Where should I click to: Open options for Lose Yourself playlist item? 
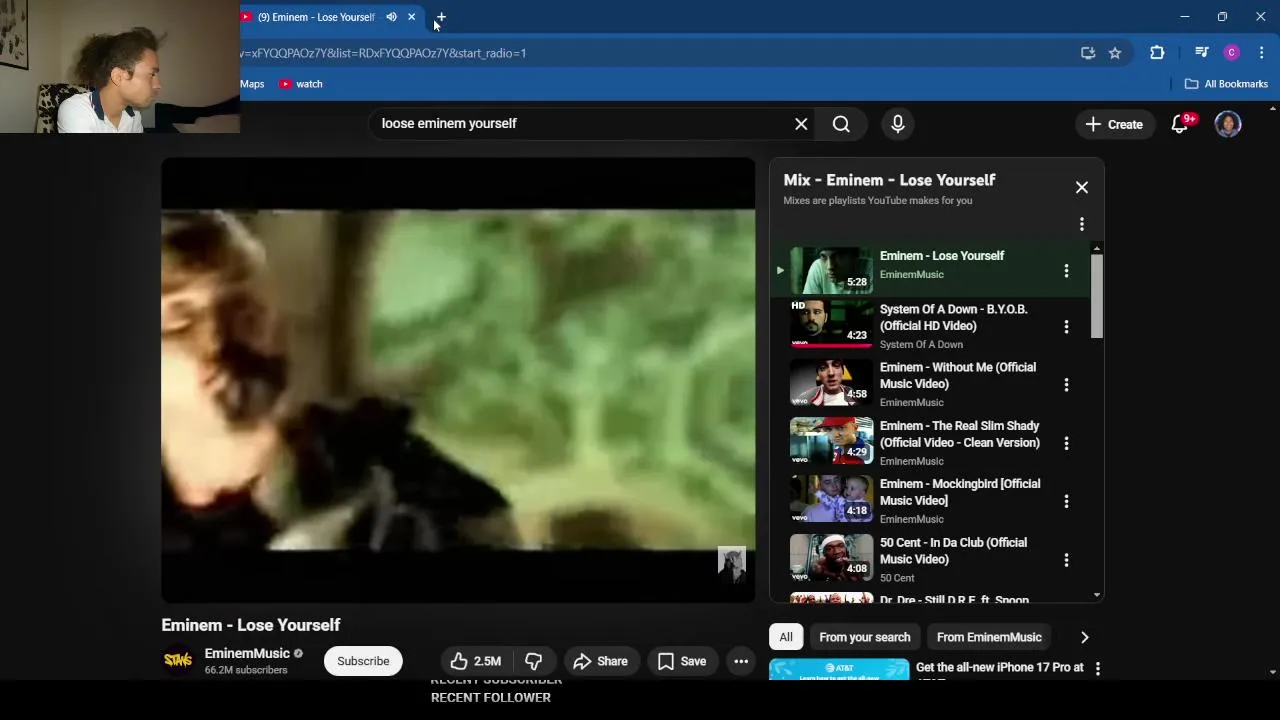pyautogui.click(x=1066, y=270)
